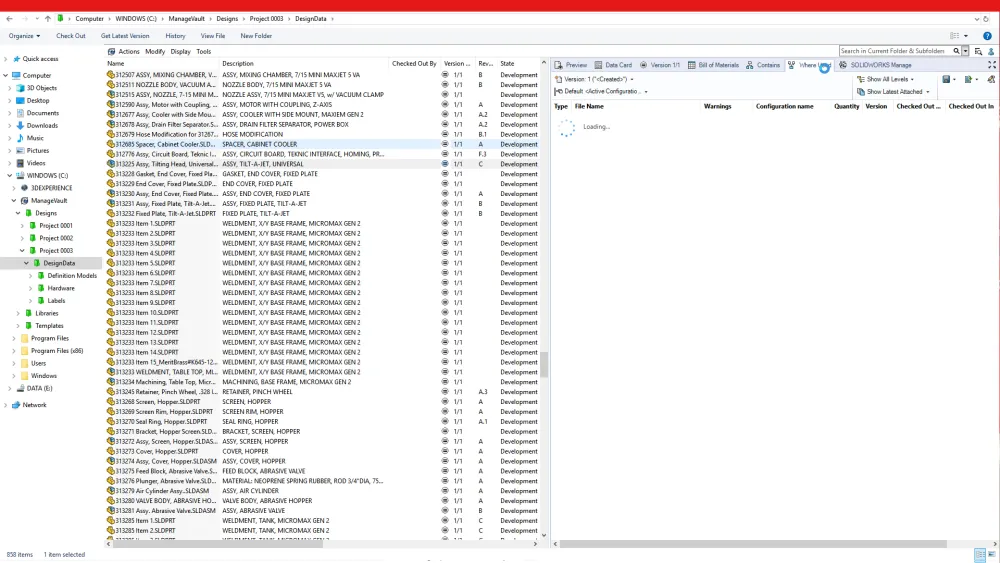
Task: Click the Downloads folder icon
Action: 20,126
